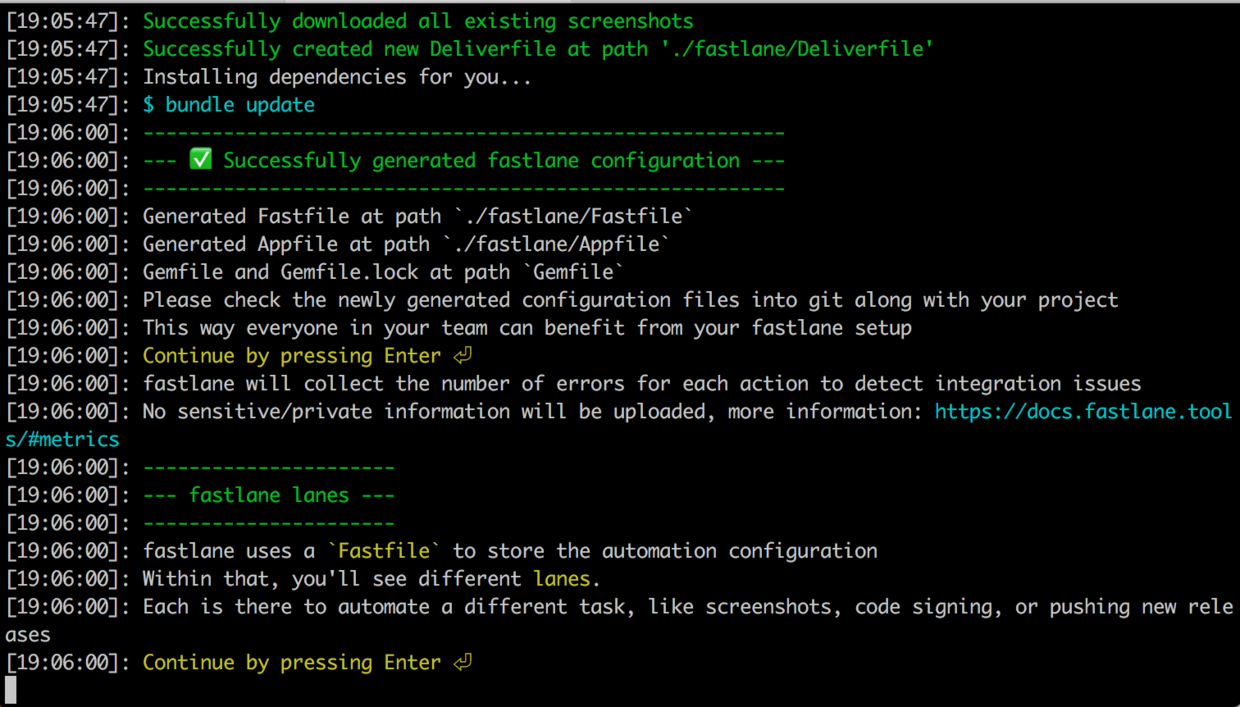Click the last "Continue by pressing Enter" prompt

(x=291, y=662)
